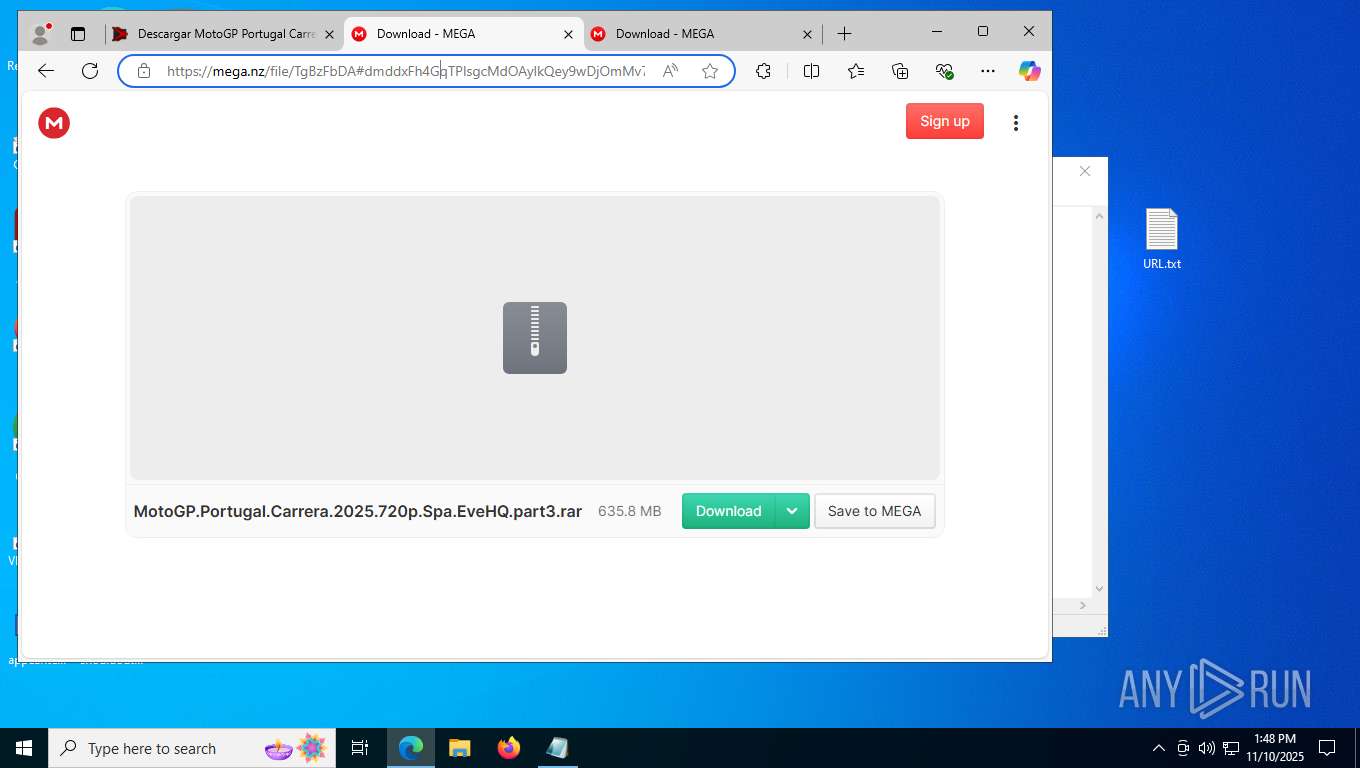Open Tab actions menu
This screenshot has width=1360, height=768.
coord(78,34)
